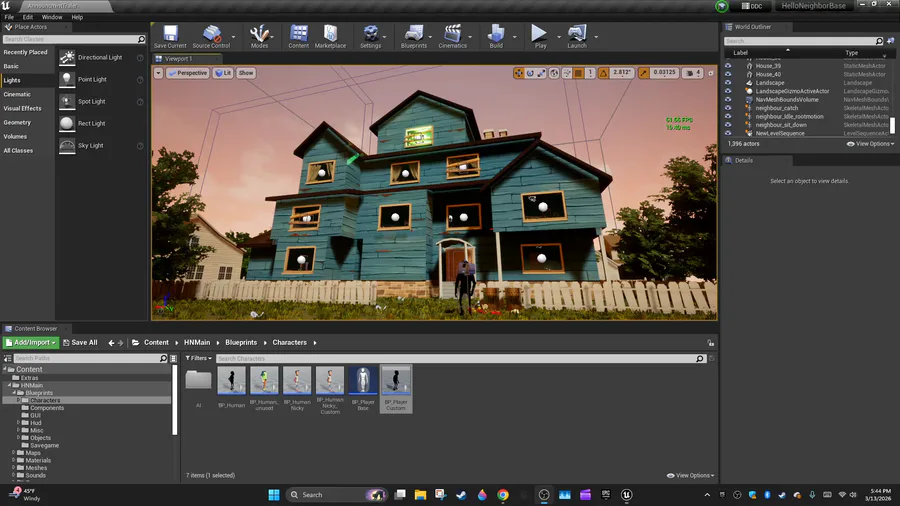Open Cinematics toolbar icon

pyautogui.click(x=452, y=37)
